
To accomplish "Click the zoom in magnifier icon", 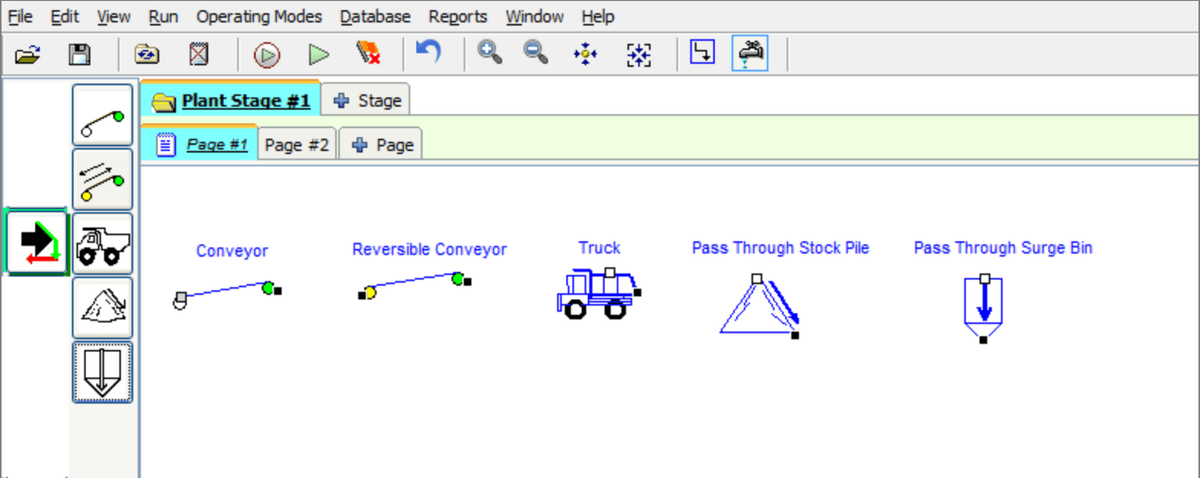I will pos(489,54).
